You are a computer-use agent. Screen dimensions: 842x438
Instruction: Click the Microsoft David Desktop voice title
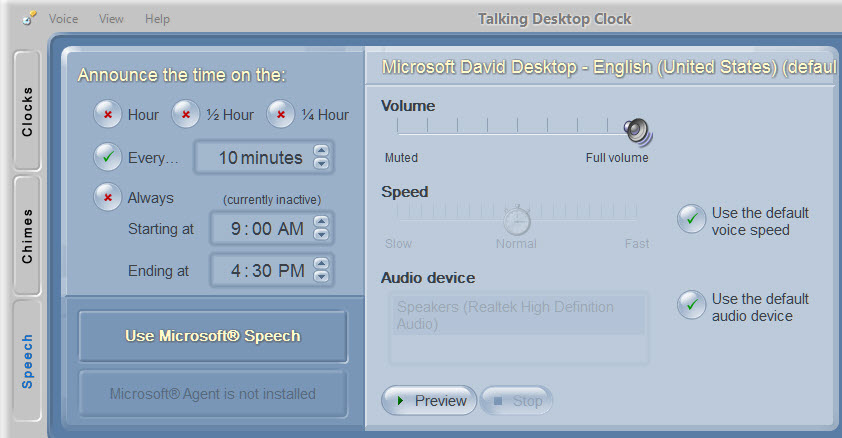point(609,67)
